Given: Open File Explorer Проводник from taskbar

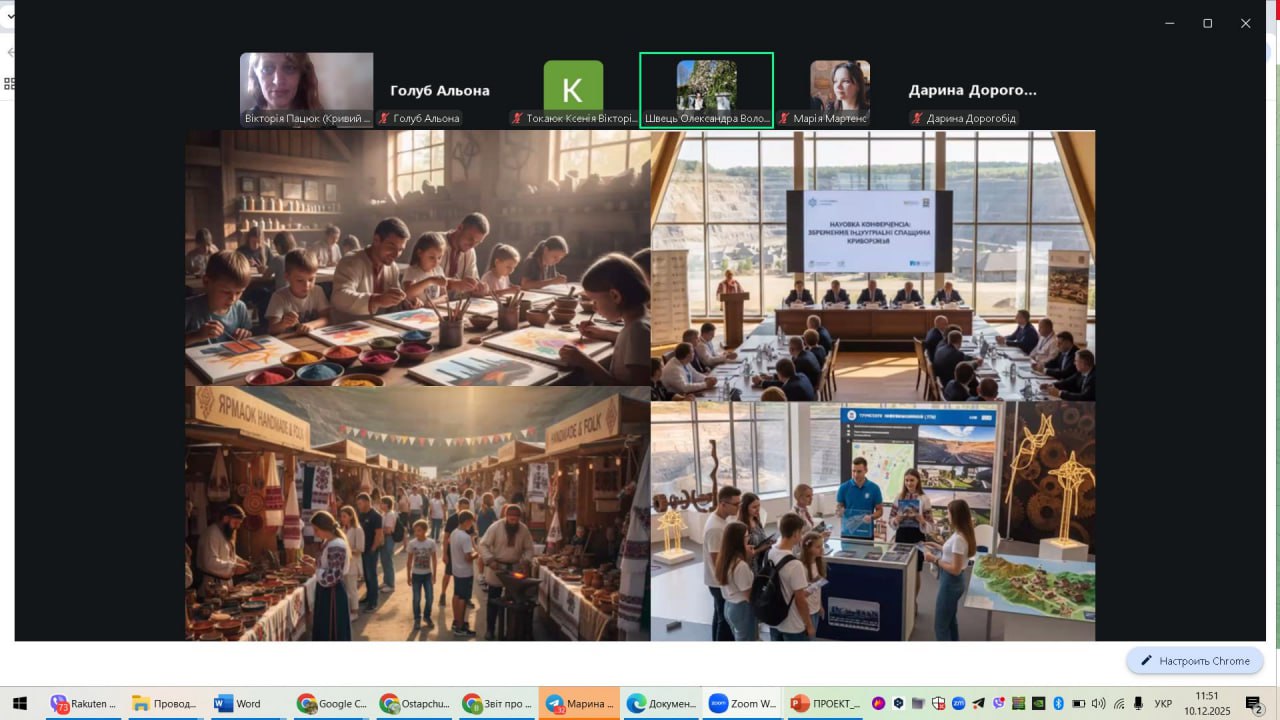Looking at the screenshot, I should click(x=165, y=703).
